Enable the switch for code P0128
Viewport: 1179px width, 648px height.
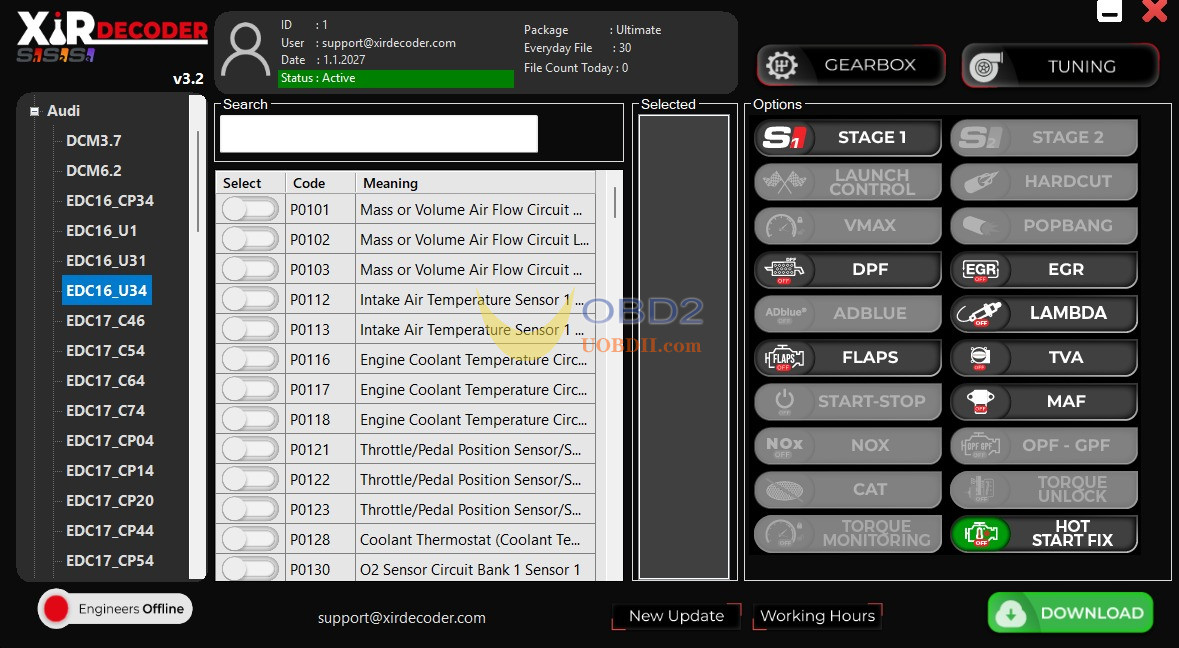point(250,539)
